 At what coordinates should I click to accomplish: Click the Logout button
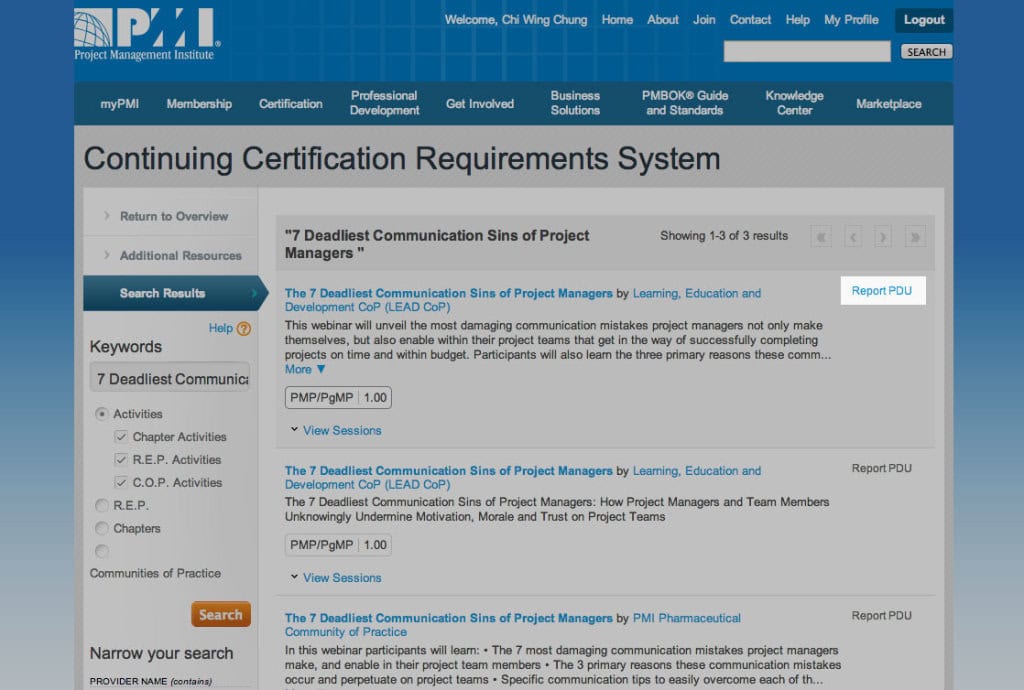923,20
